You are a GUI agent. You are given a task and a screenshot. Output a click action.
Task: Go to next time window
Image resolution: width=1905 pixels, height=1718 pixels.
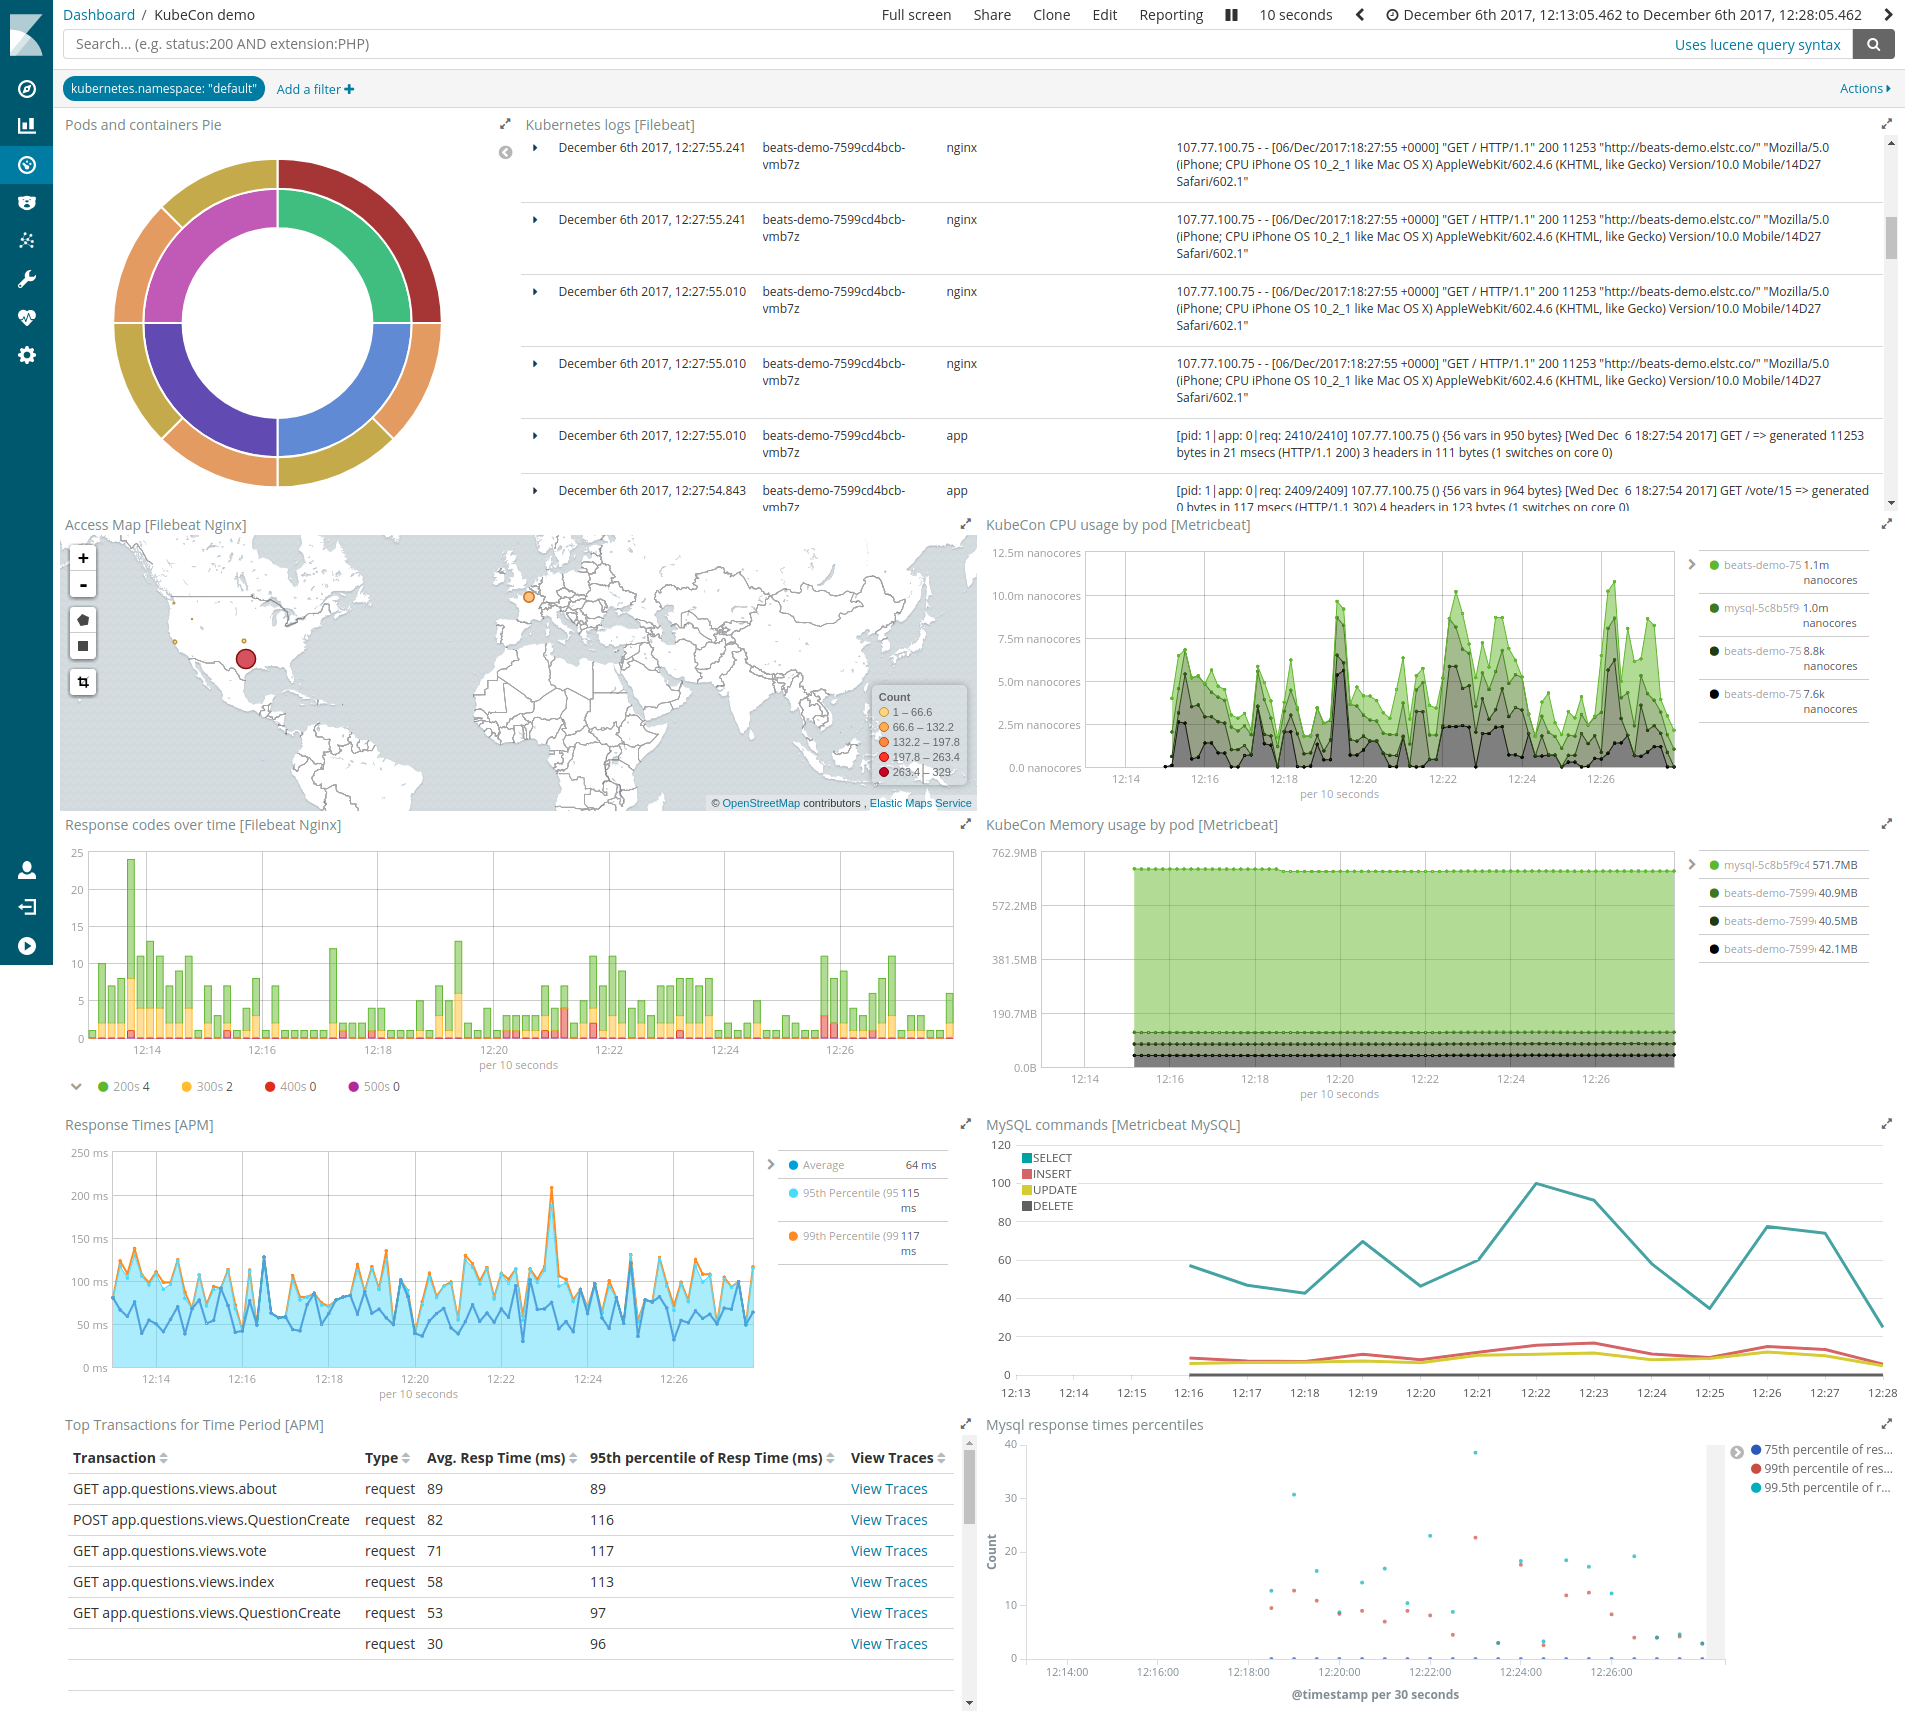point(1888,15)
